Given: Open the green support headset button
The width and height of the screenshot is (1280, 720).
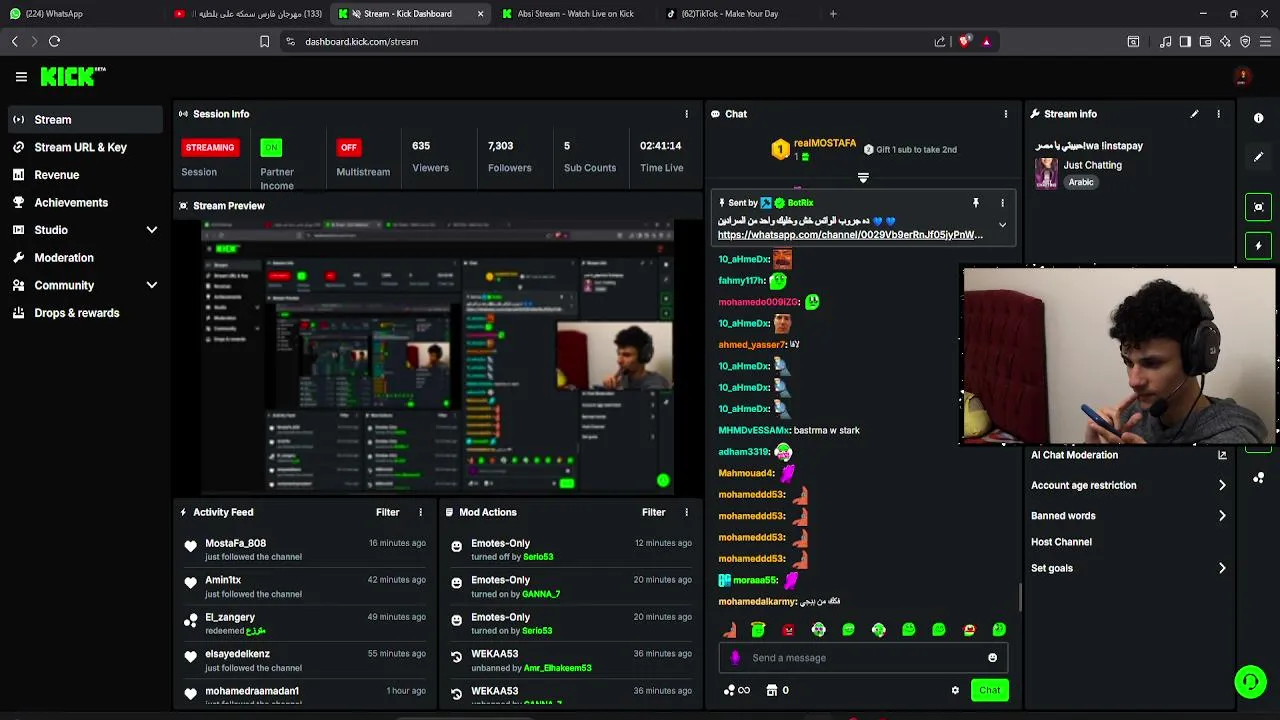Looking at the screenshot, I should pos(1250,682).
